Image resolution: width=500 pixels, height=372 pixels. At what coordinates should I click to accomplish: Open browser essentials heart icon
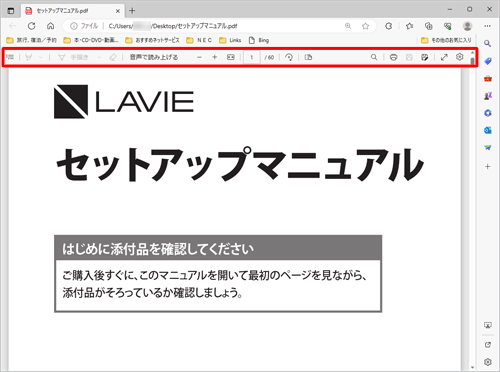448,26
